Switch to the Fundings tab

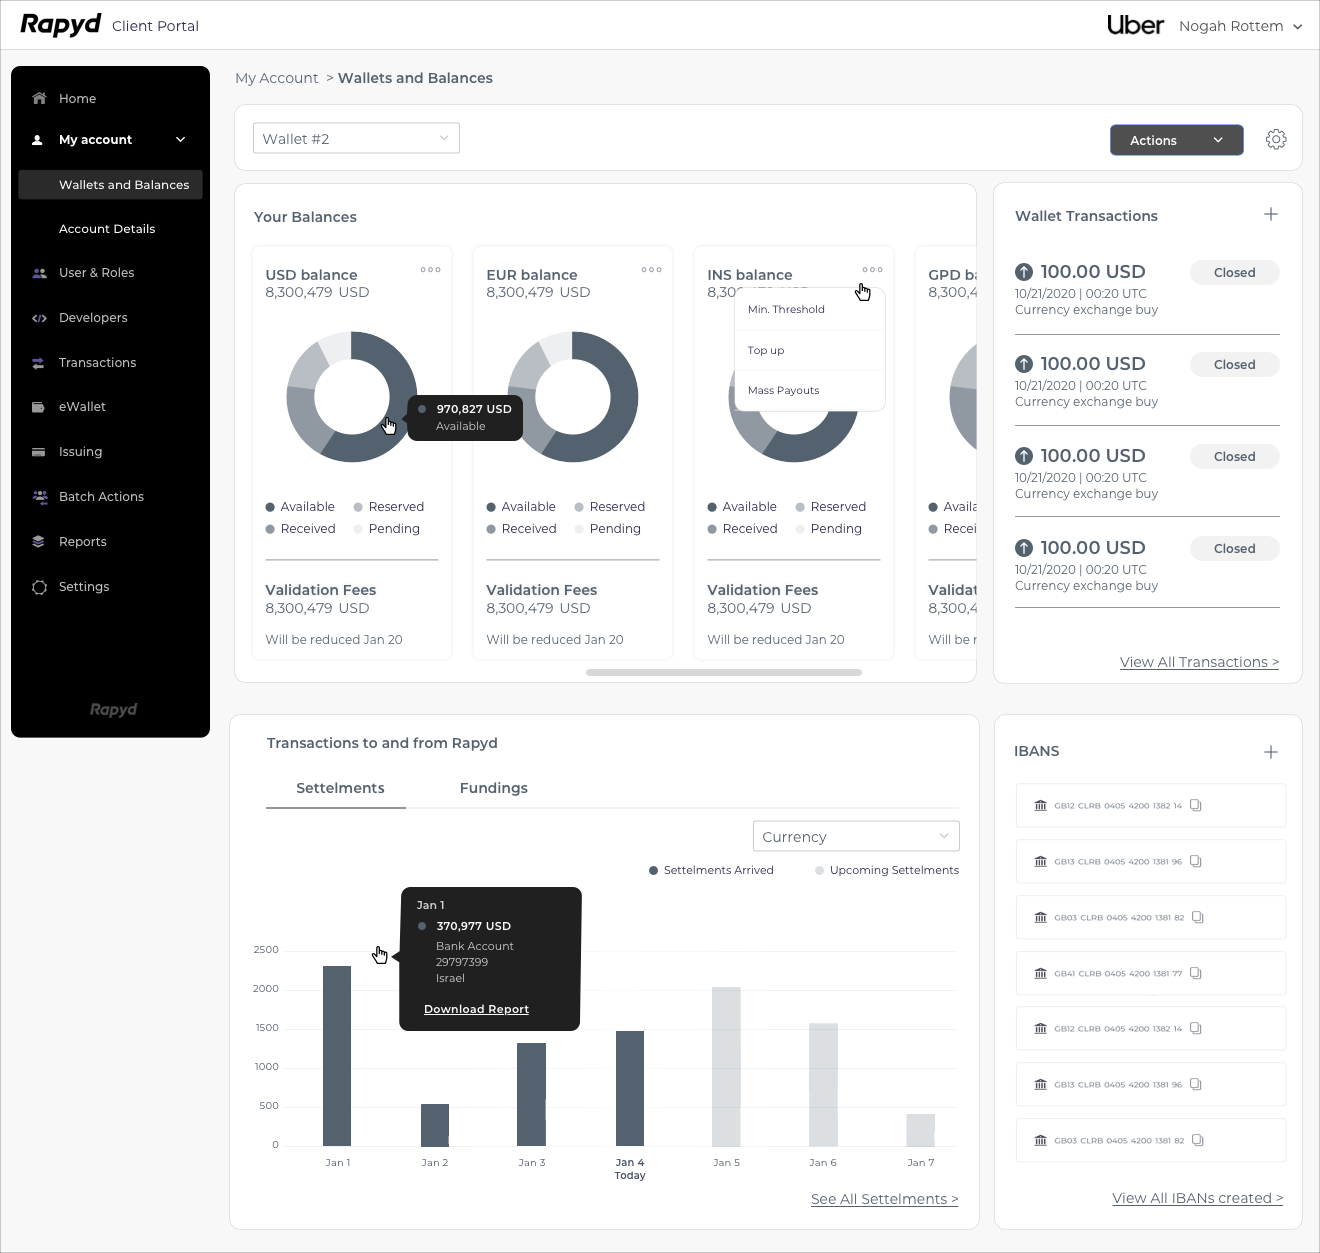click(x=493, y=788)
